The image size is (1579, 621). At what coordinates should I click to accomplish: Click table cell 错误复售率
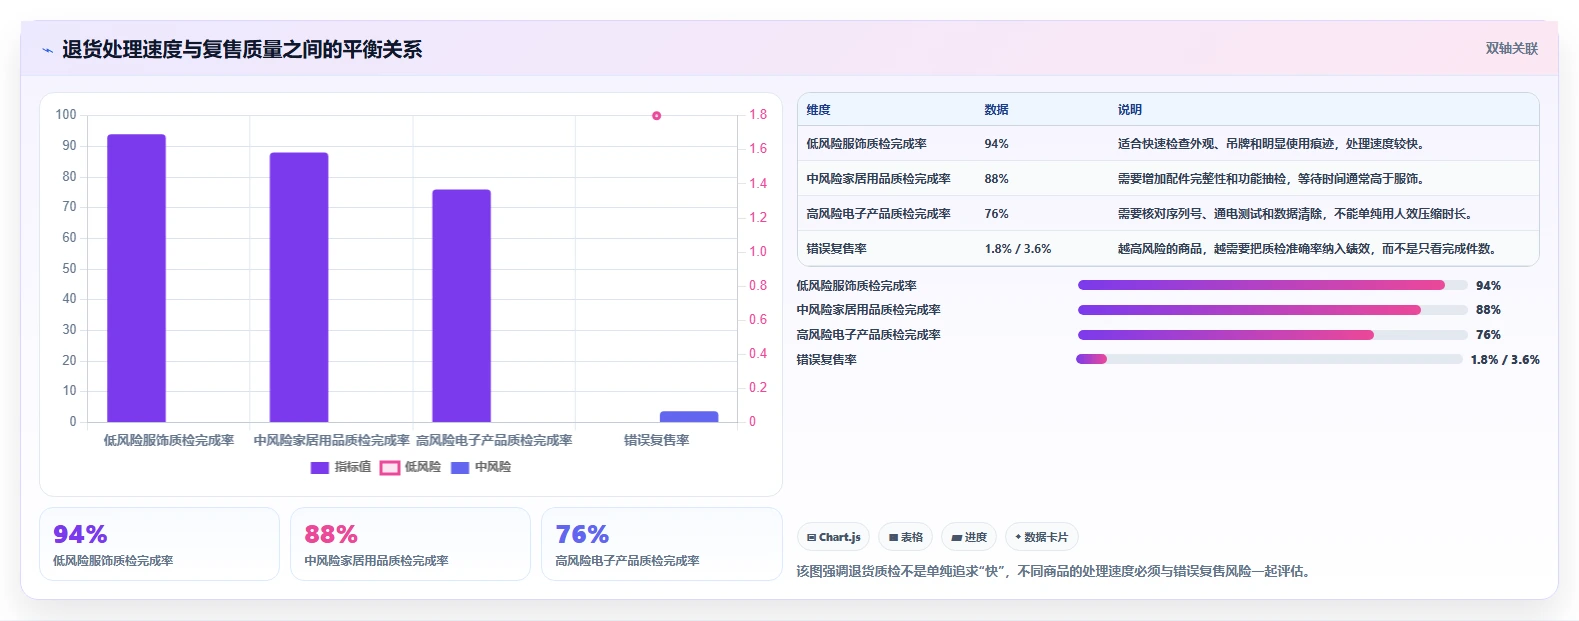coord(836,249)
